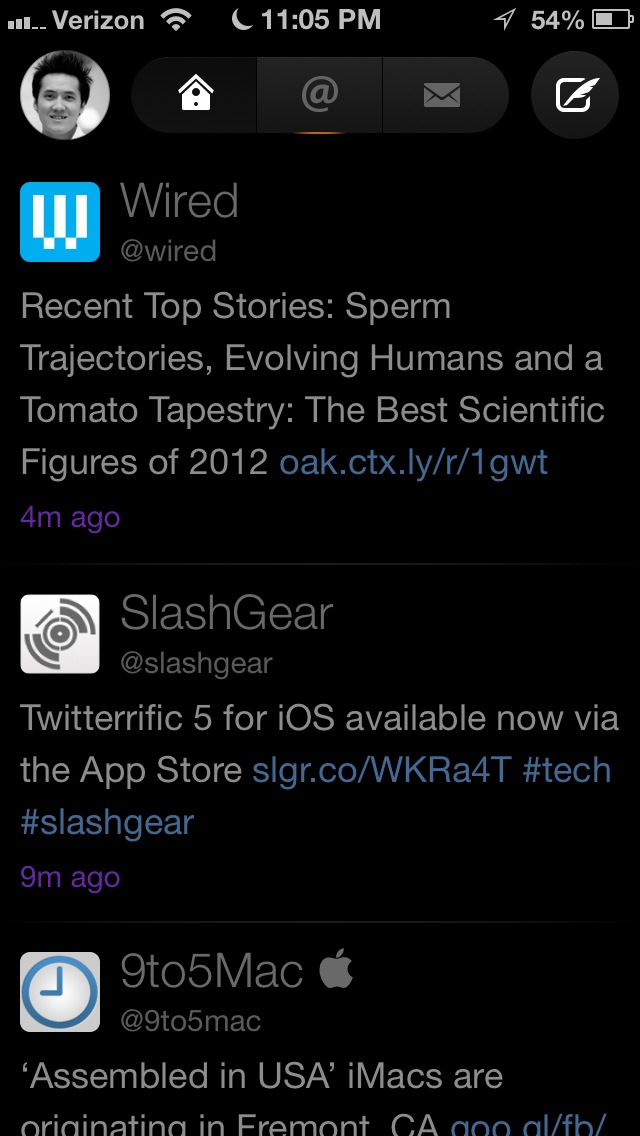Tap the 9to5Mac clock avatar icon
The image size is (640, 1136).
click(60, 991)
